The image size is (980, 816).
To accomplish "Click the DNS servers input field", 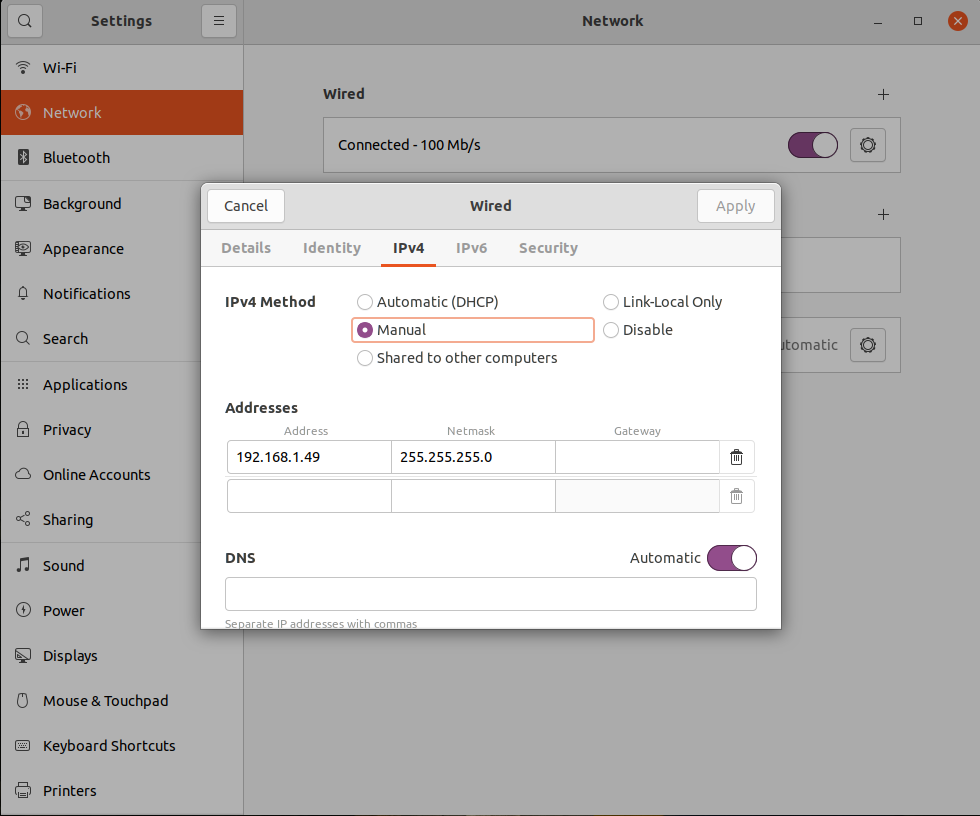I will pyautogui.click(x=491, y=594).
